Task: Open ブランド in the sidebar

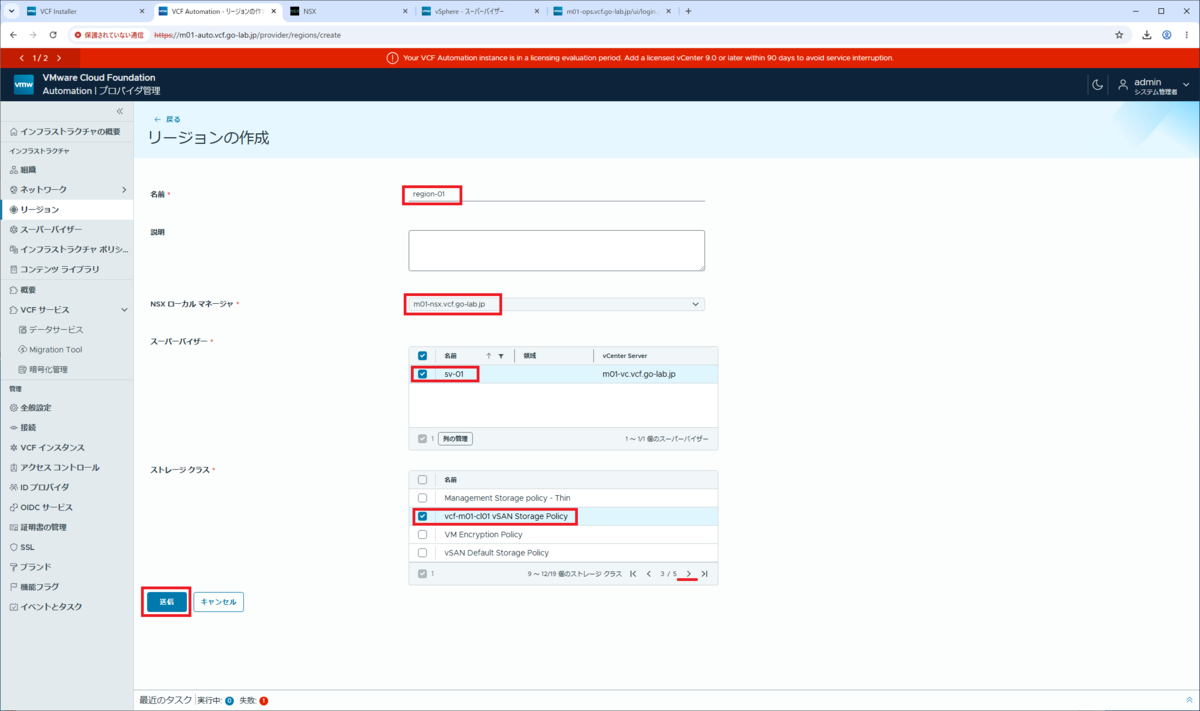Action: (x=36, y=567)
